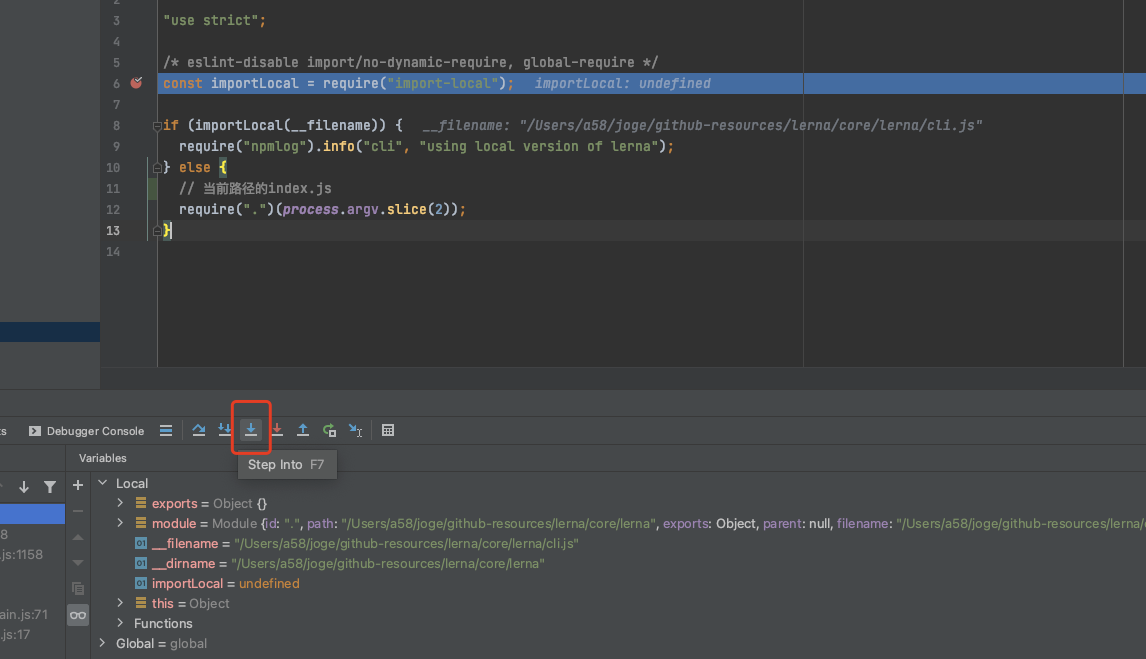Switch to the Debugger Console tab
The height and width of the screenshot is (659, 1146).
coord(86,431)
